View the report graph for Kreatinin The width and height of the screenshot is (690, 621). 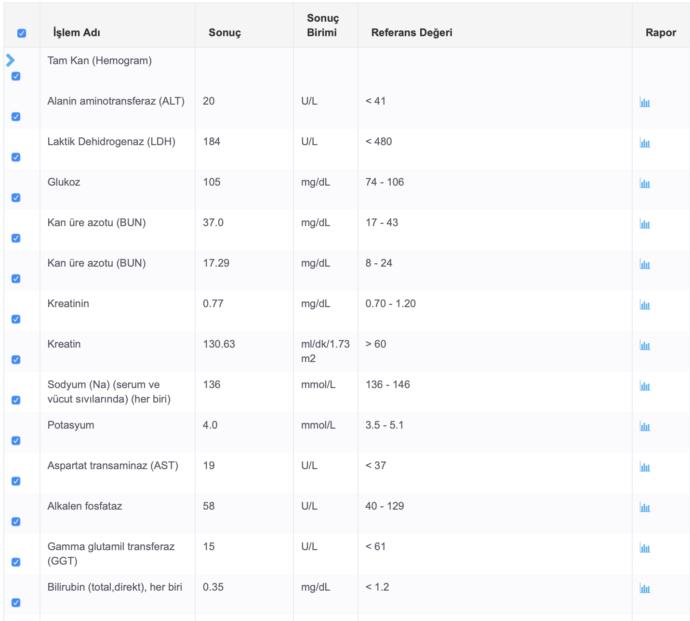pos(645,305)
